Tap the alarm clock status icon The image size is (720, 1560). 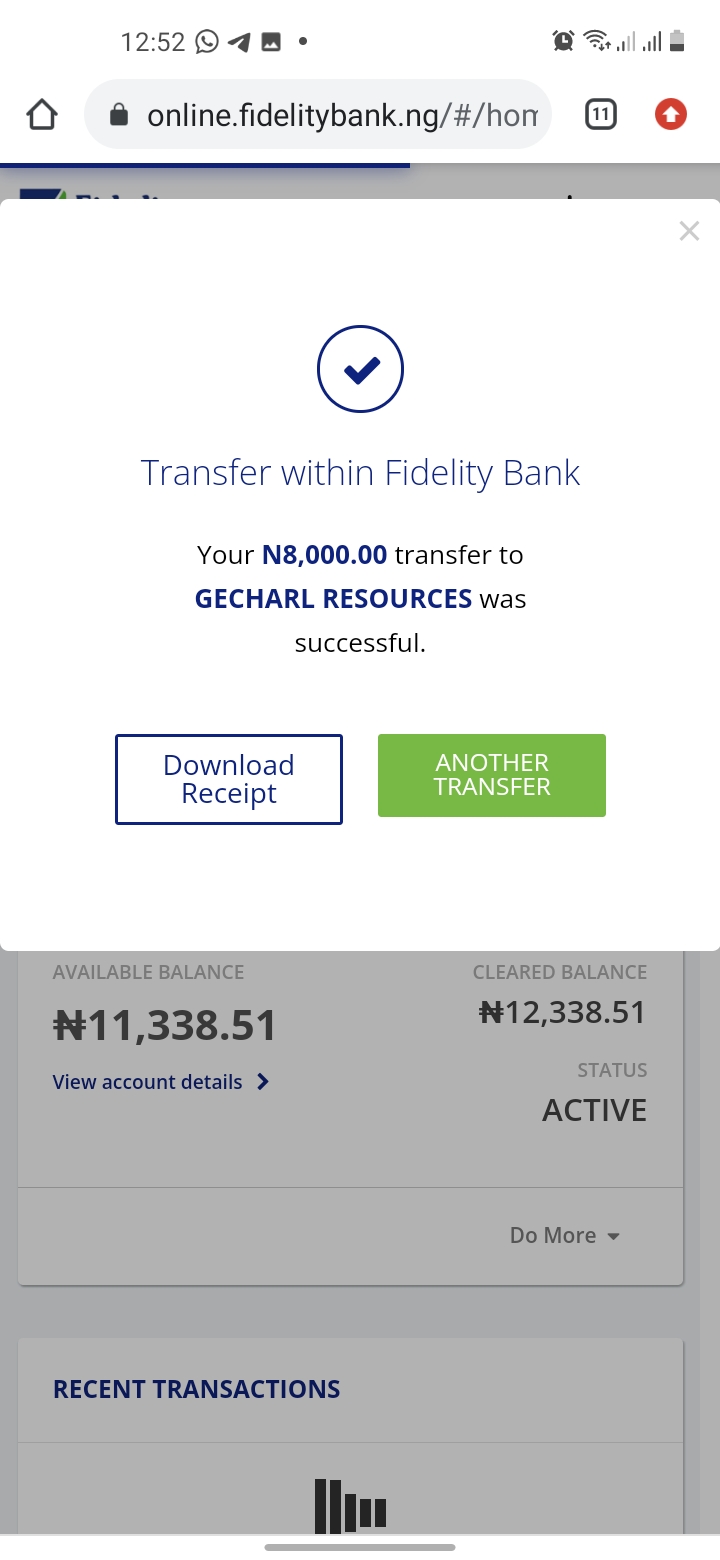coord(563,41)
